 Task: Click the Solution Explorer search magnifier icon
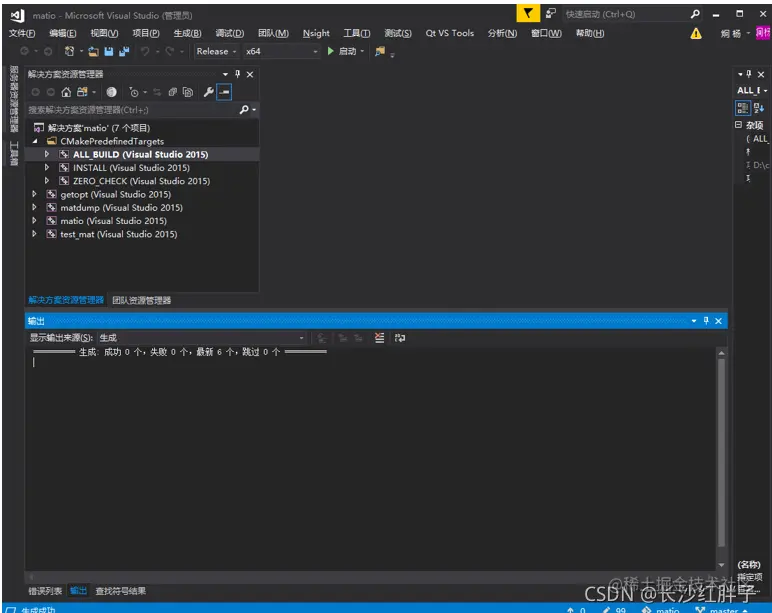tap(244, 110)
